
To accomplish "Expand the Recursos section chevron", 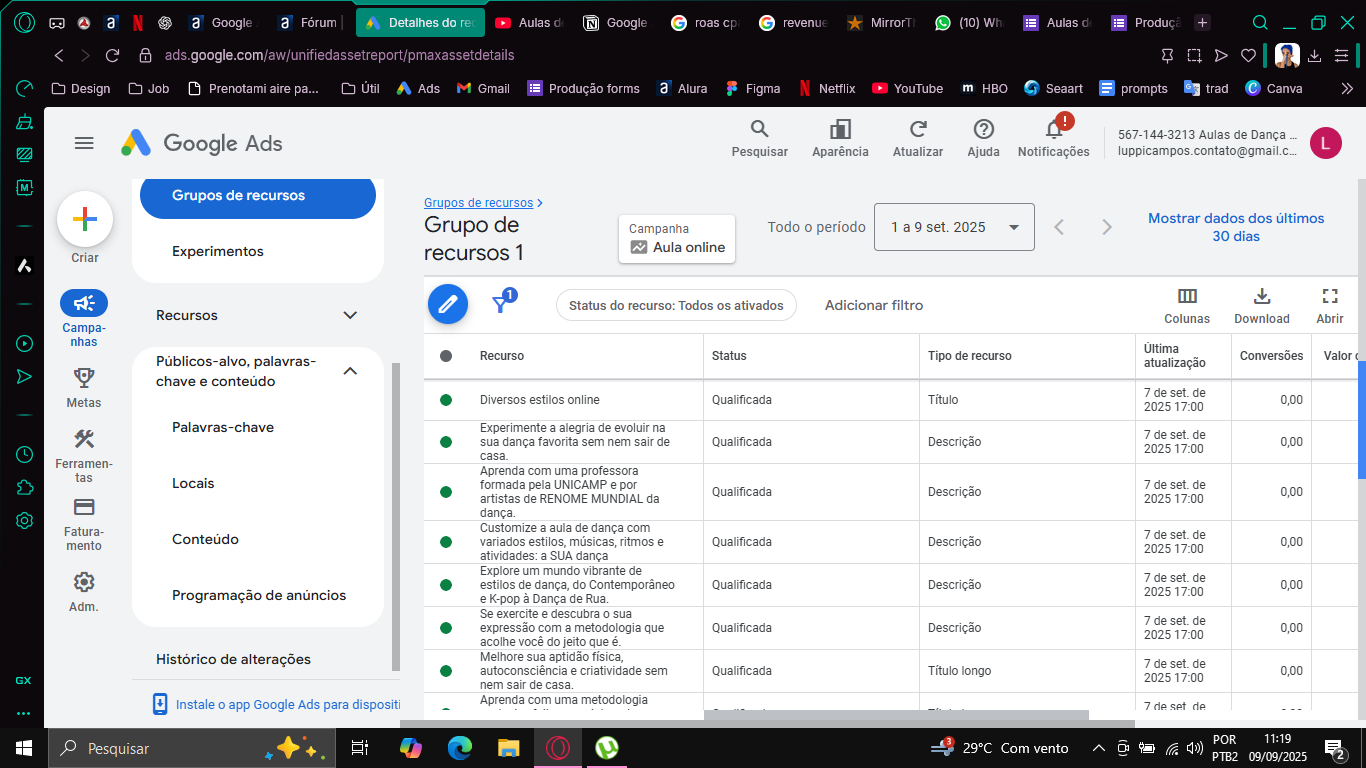I will coord(350,315).
